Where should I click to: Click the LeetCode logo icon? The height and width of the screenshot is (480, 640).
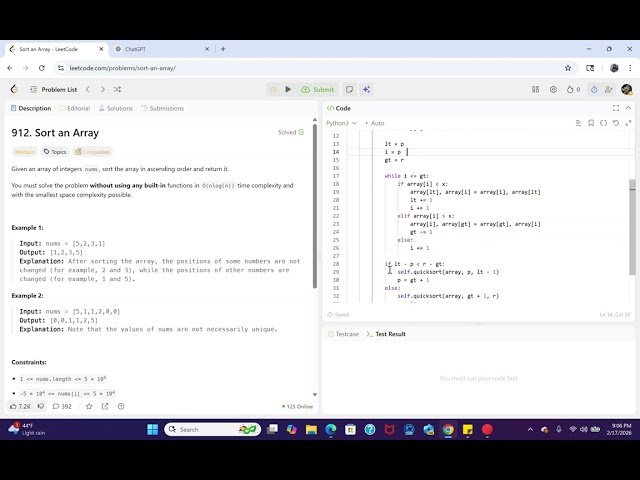tap(14, 89)
